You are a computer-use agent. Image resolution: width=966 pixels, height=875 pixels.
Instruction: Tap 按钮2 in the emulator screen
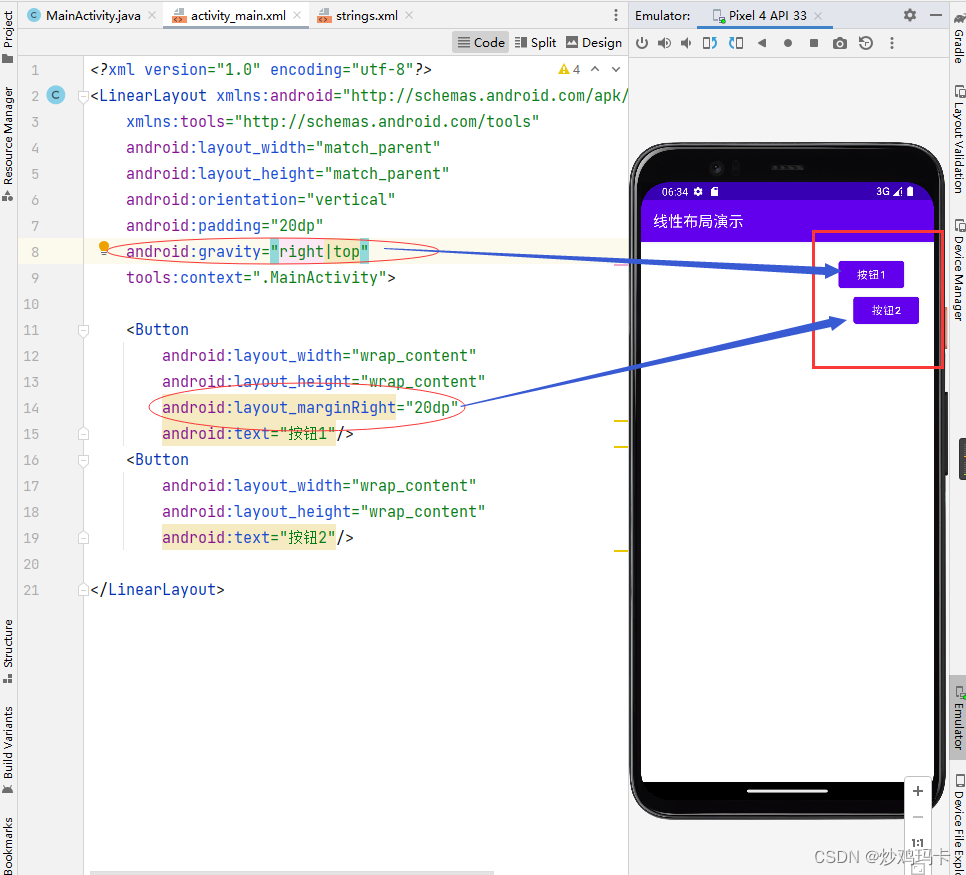(886, 310)
